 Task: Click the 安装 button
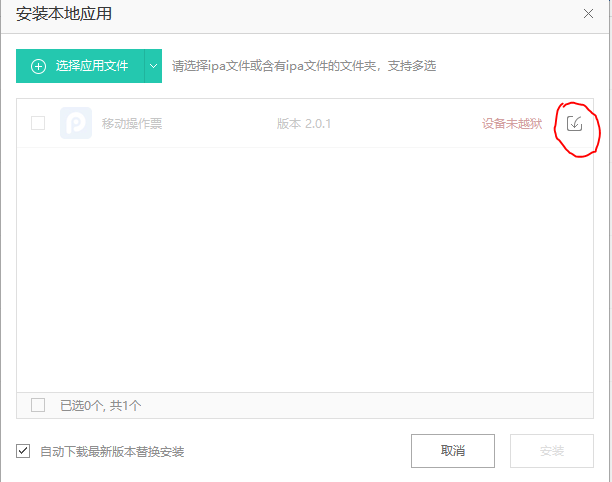click(x=552, y=451)
